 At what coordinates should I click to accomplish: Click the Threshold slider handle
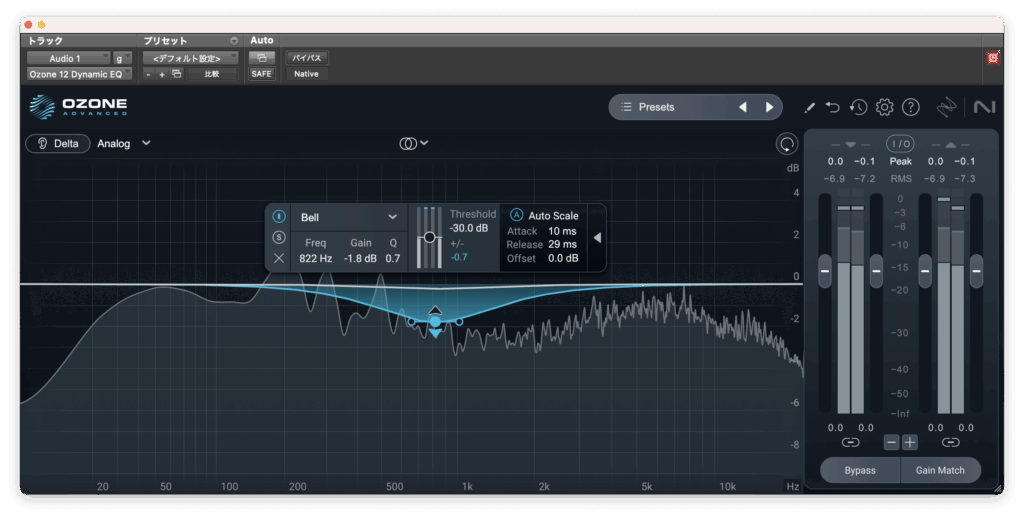coord(429,237)
